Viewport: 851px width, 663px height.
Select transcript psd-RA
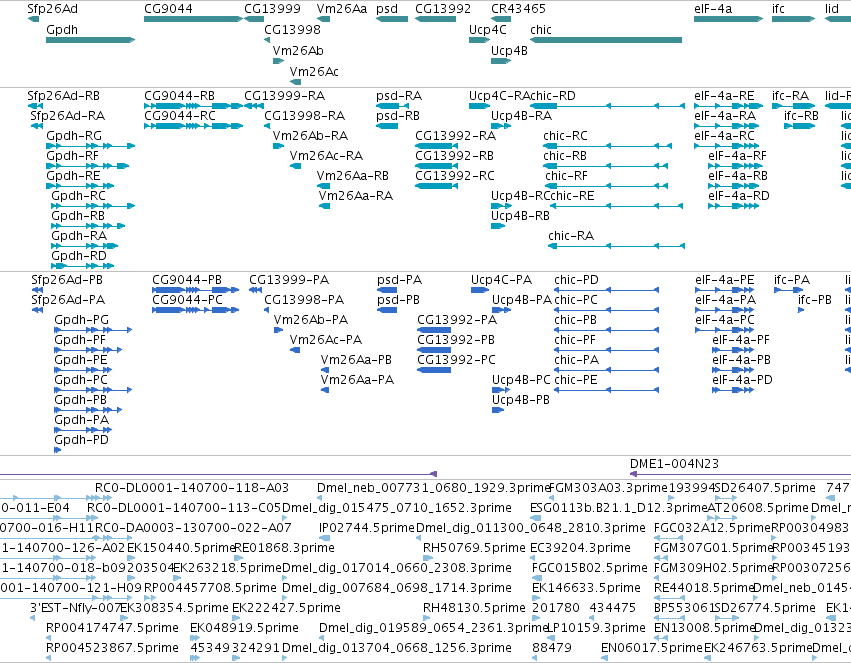coord(392,106)
